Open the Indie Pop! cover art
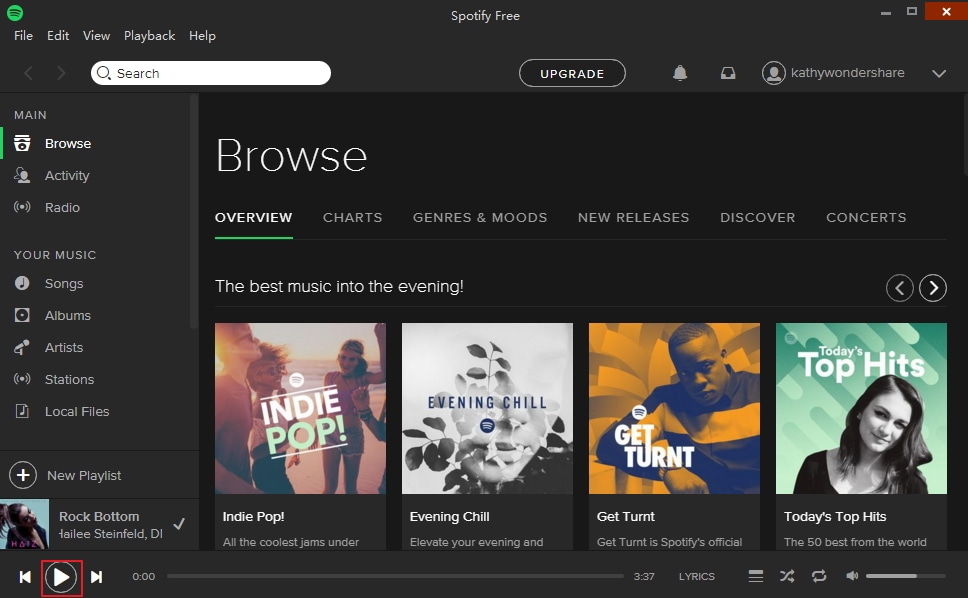Viewport: 968px width, 598px height. [x=301, y=408]
